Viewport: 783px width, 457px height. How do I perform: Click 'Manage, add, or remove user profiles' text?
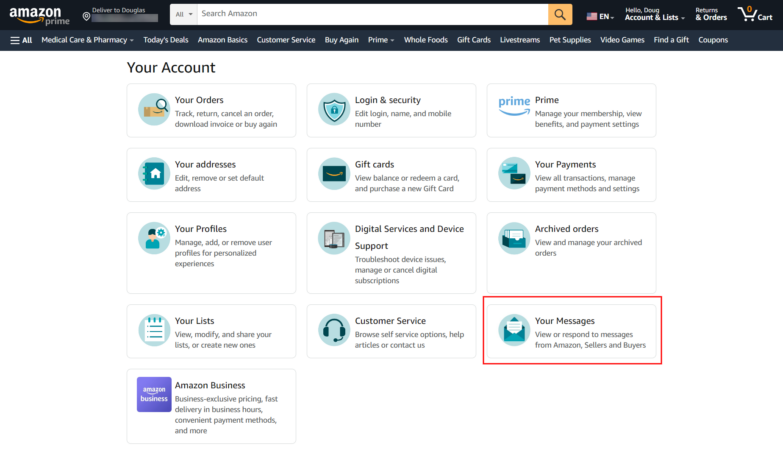[x=223, y=253]
